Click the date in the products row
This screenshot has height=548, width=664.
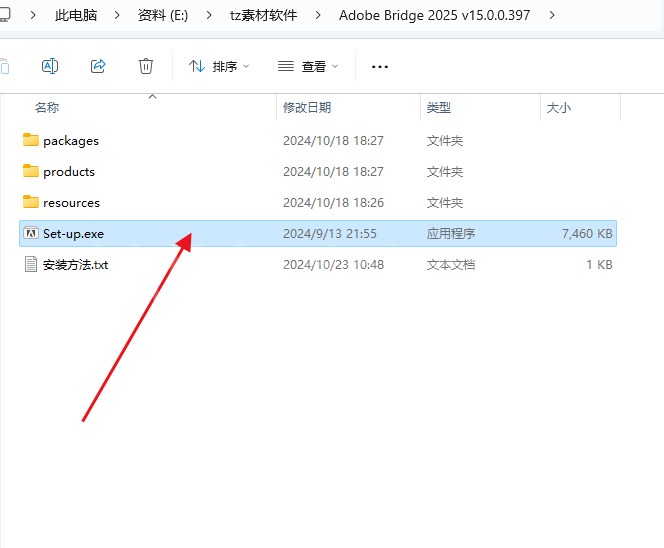(x=334, y=172)
